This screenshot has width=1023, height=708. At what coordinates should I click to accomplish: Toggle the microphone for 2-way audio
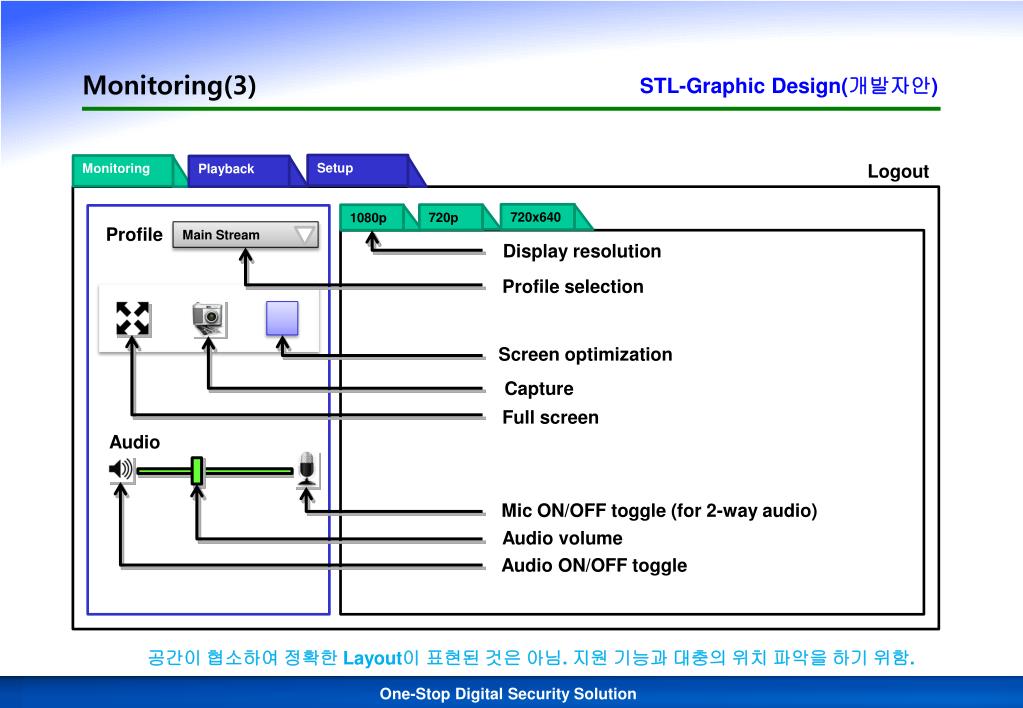pos(307,469)
